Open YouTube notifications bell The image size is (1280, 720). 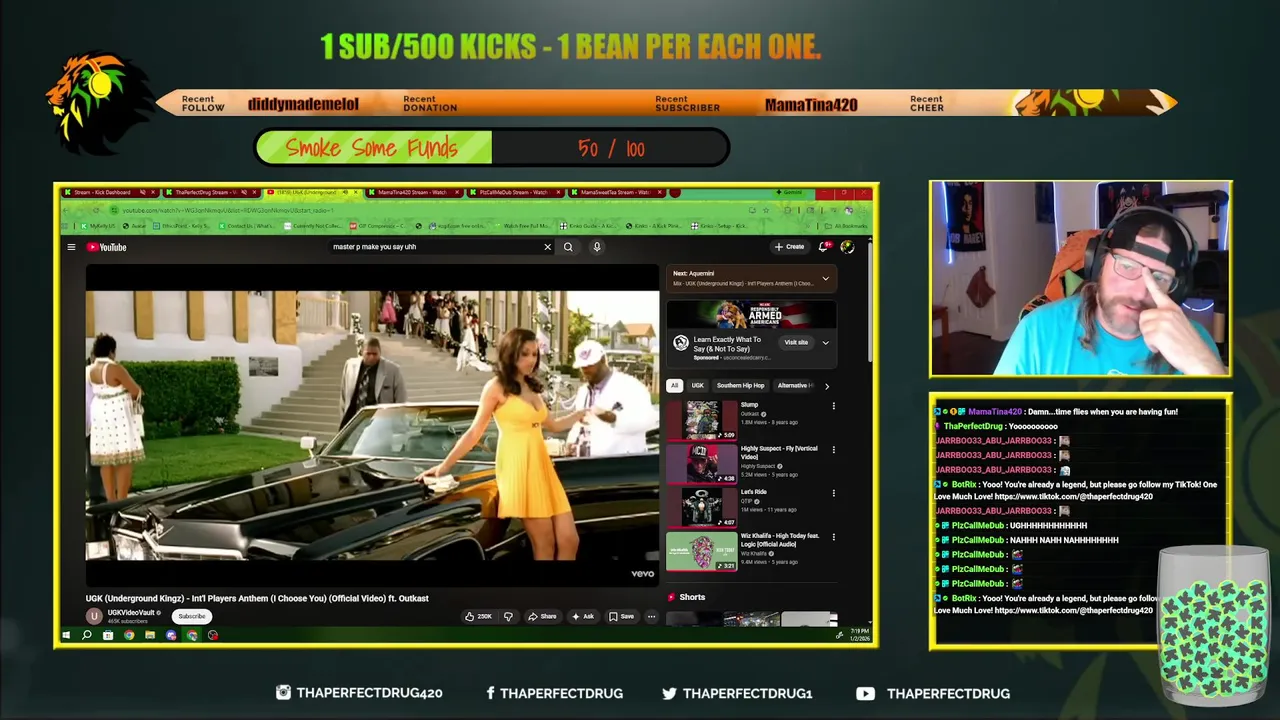click(824, 247)
